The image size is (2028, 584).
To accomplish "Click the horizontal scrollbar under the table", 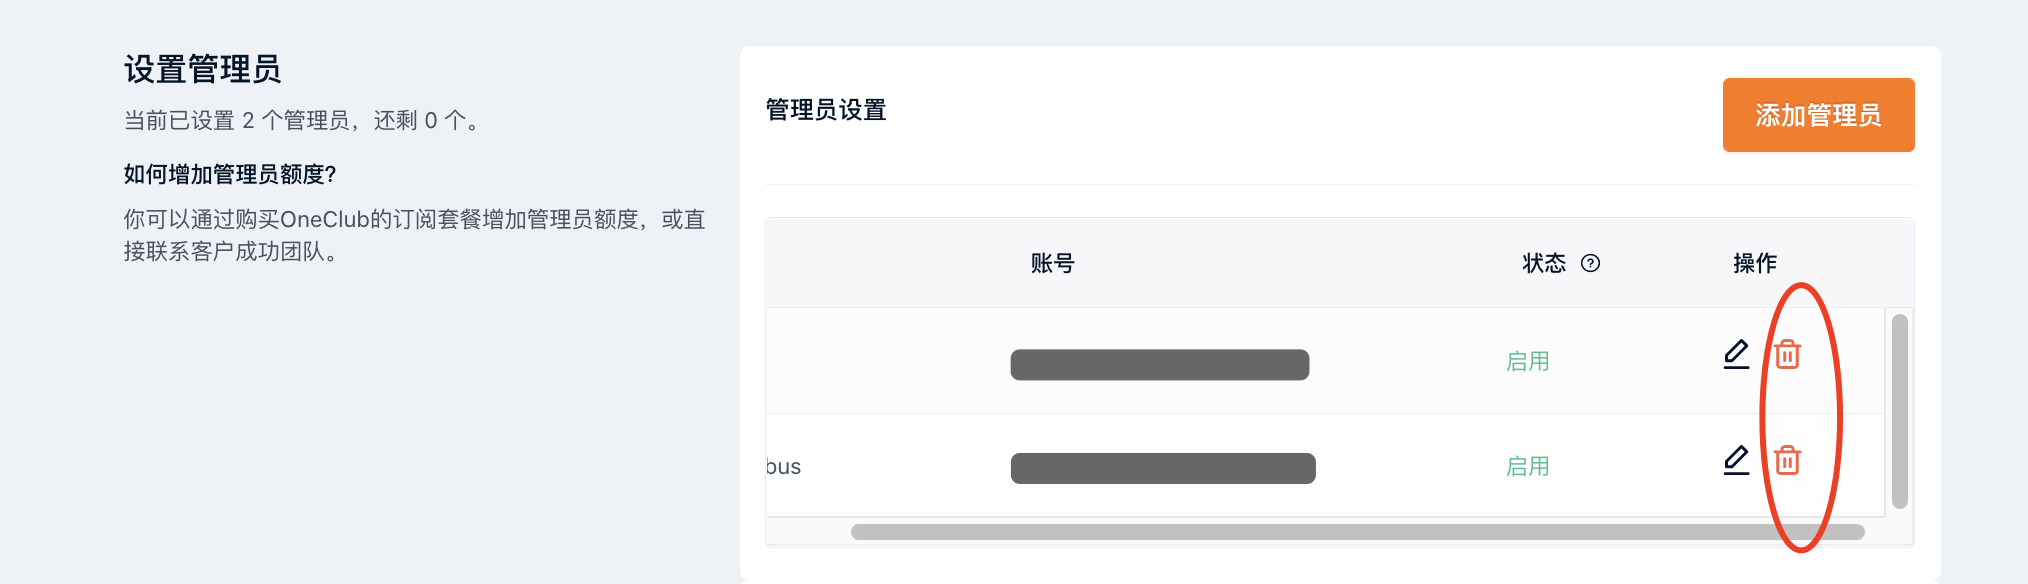I will coord(1357,532).
